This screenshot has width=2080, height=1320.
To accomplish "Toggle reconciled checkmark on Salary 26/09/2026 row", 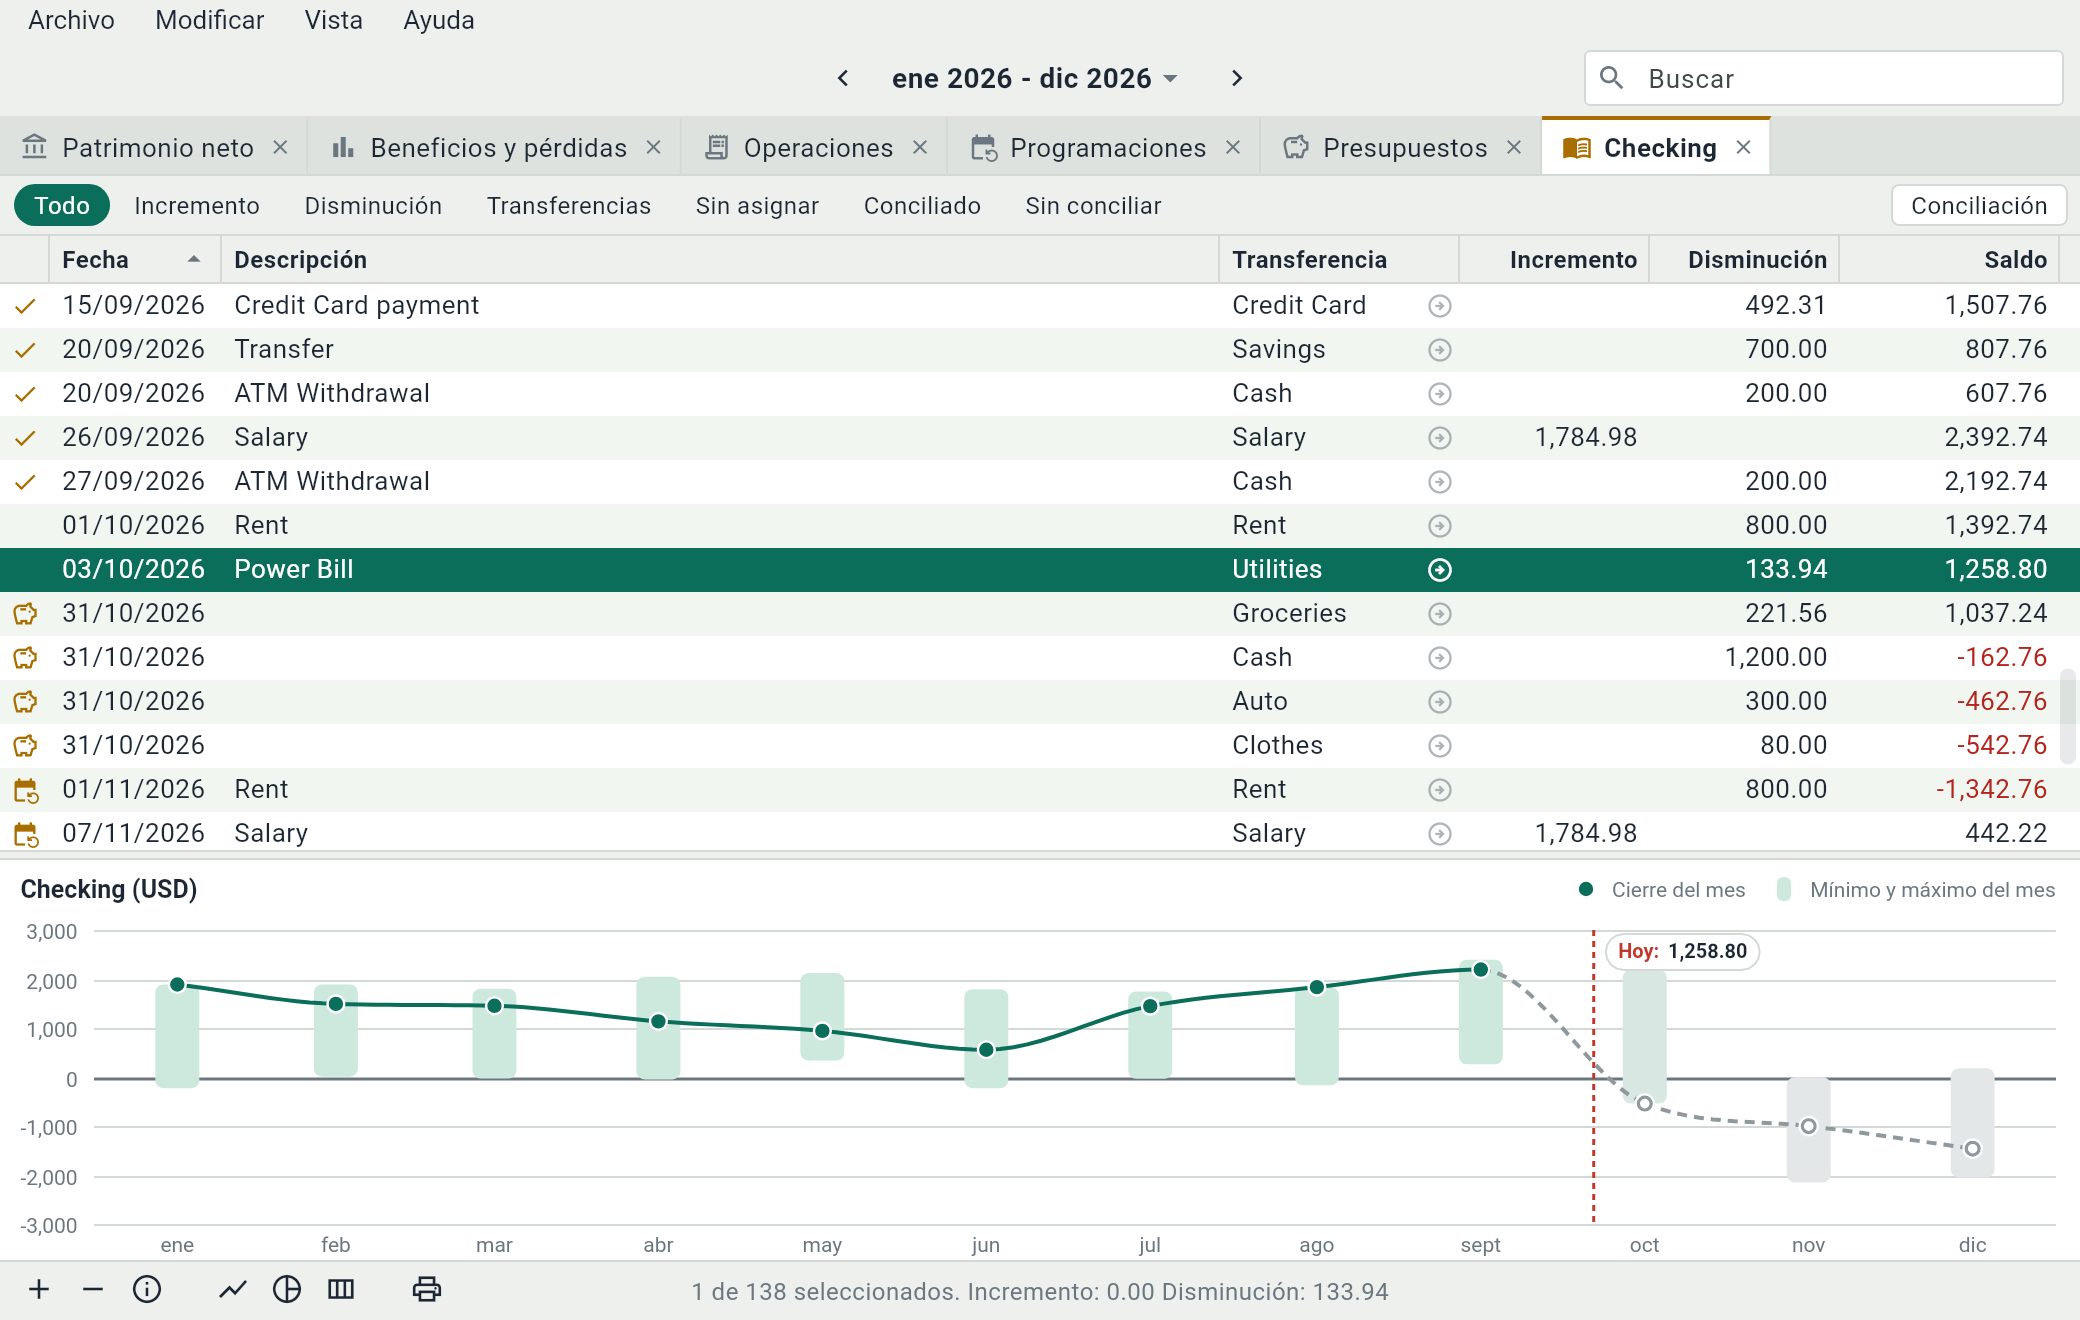I will point(25,438).
